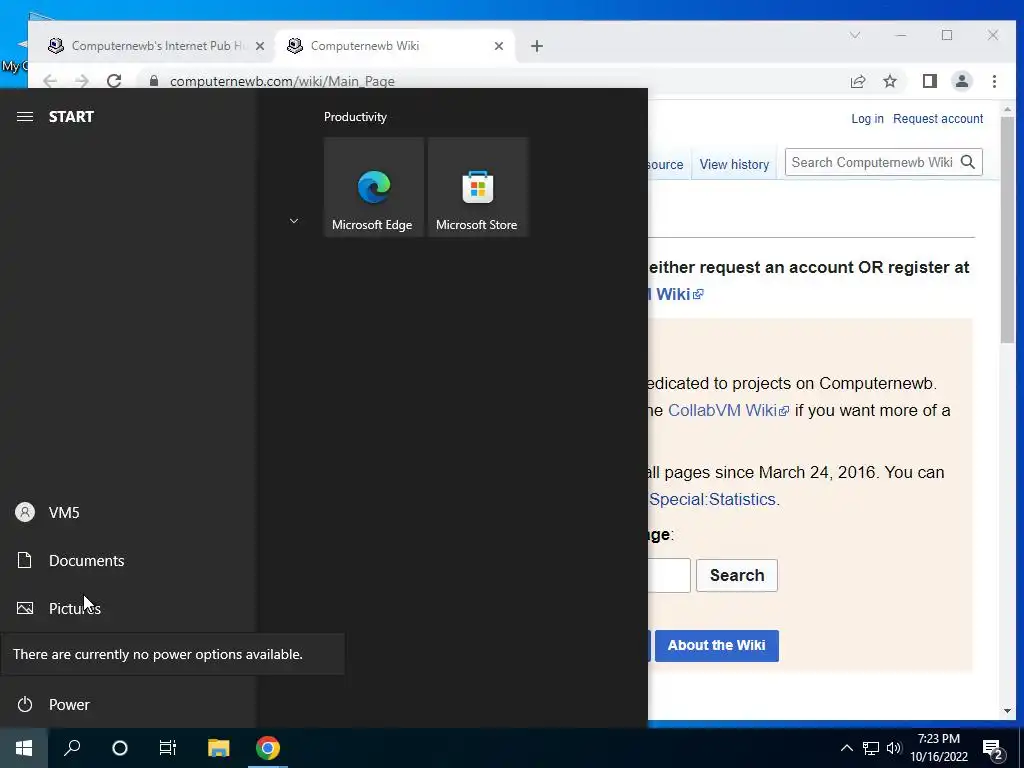1024x768 pixels.
Task: Click the Productivity group header
Action: tap(355, 117)
